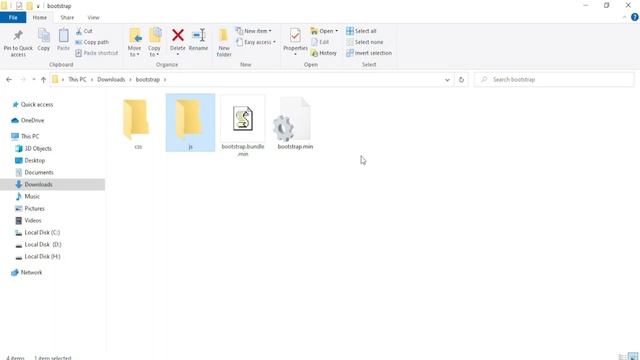Click This PC in address bar
This screenshot has height=360, width=640.
click(x=78, y=80)
